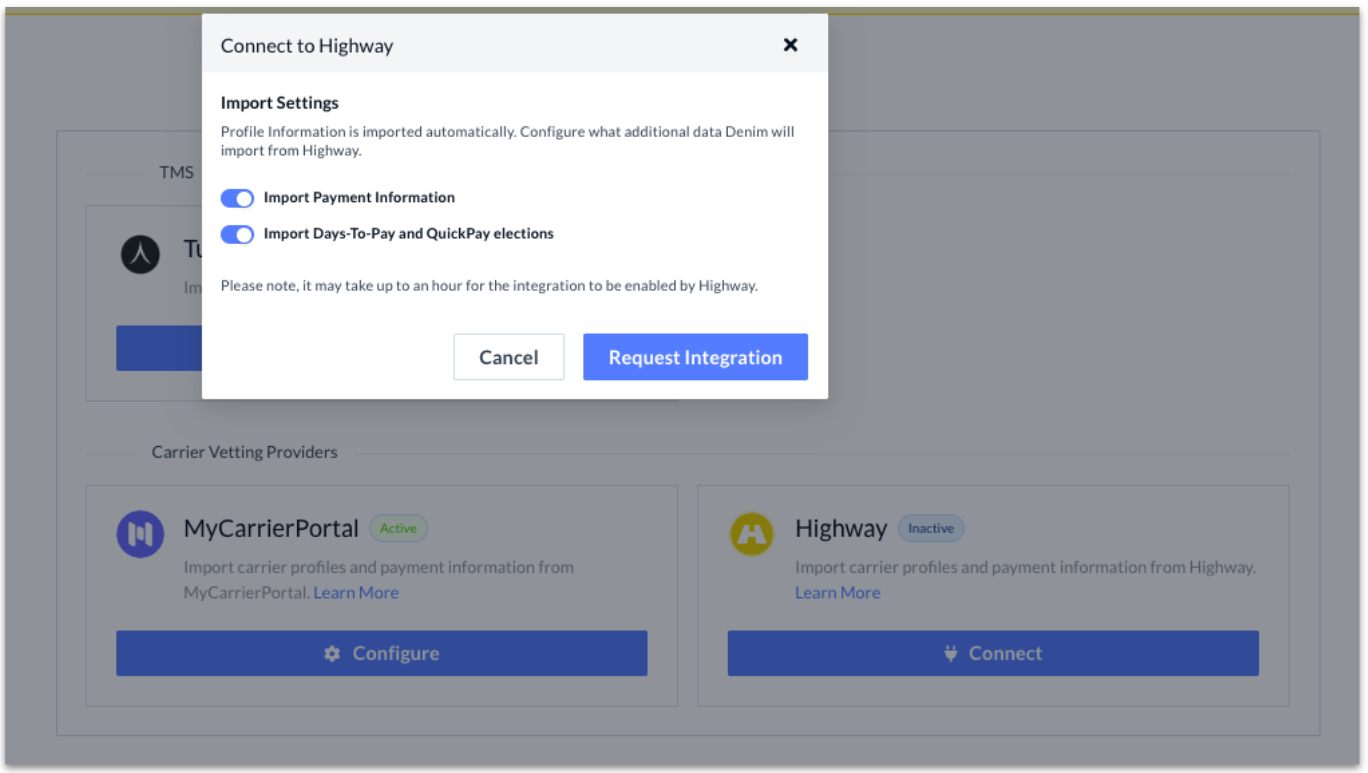
Task: Click the Cancel button
Action: (509, 357)
